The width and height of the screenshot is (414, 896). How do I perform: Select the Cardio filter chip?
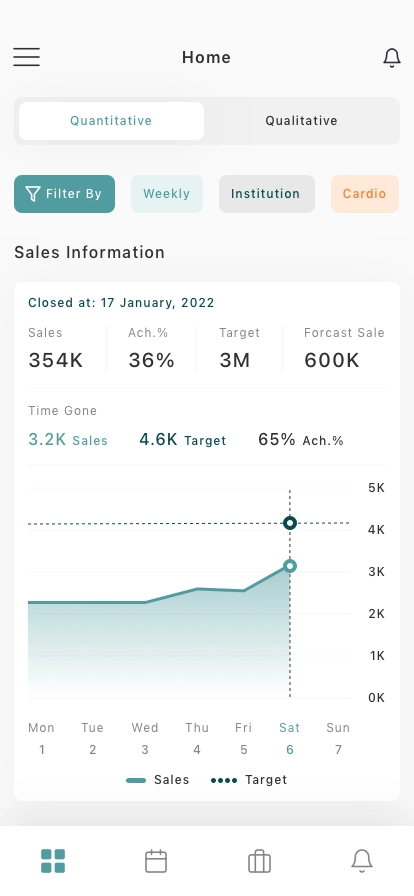click(x=365, y=194)
